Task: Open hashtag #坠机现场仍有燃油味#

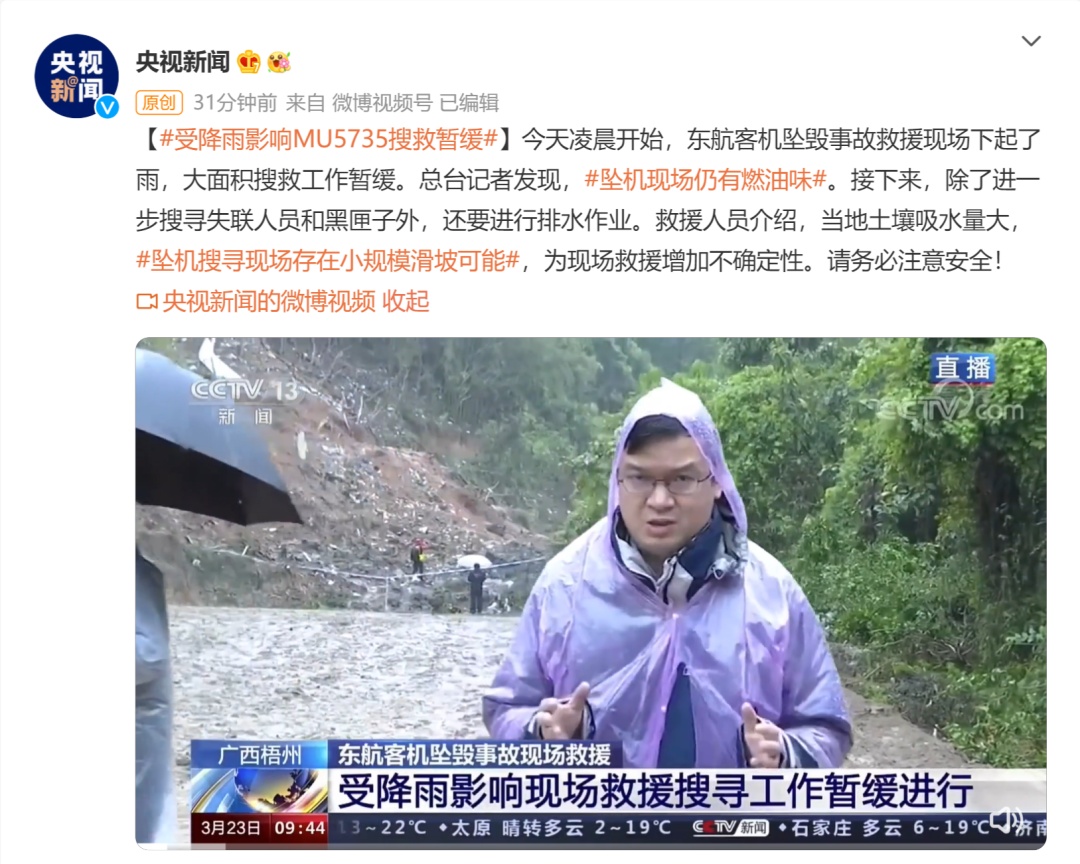Action: (705, 180)
